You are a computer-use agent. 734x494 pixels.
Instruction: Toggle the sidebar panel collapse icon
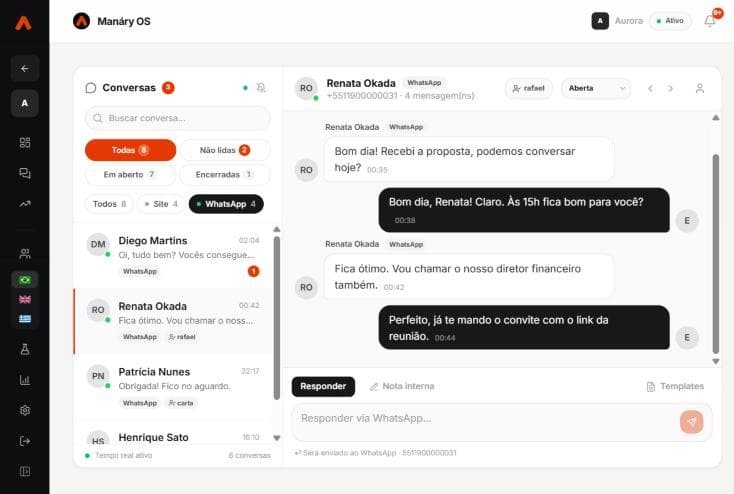coord(25,472)
